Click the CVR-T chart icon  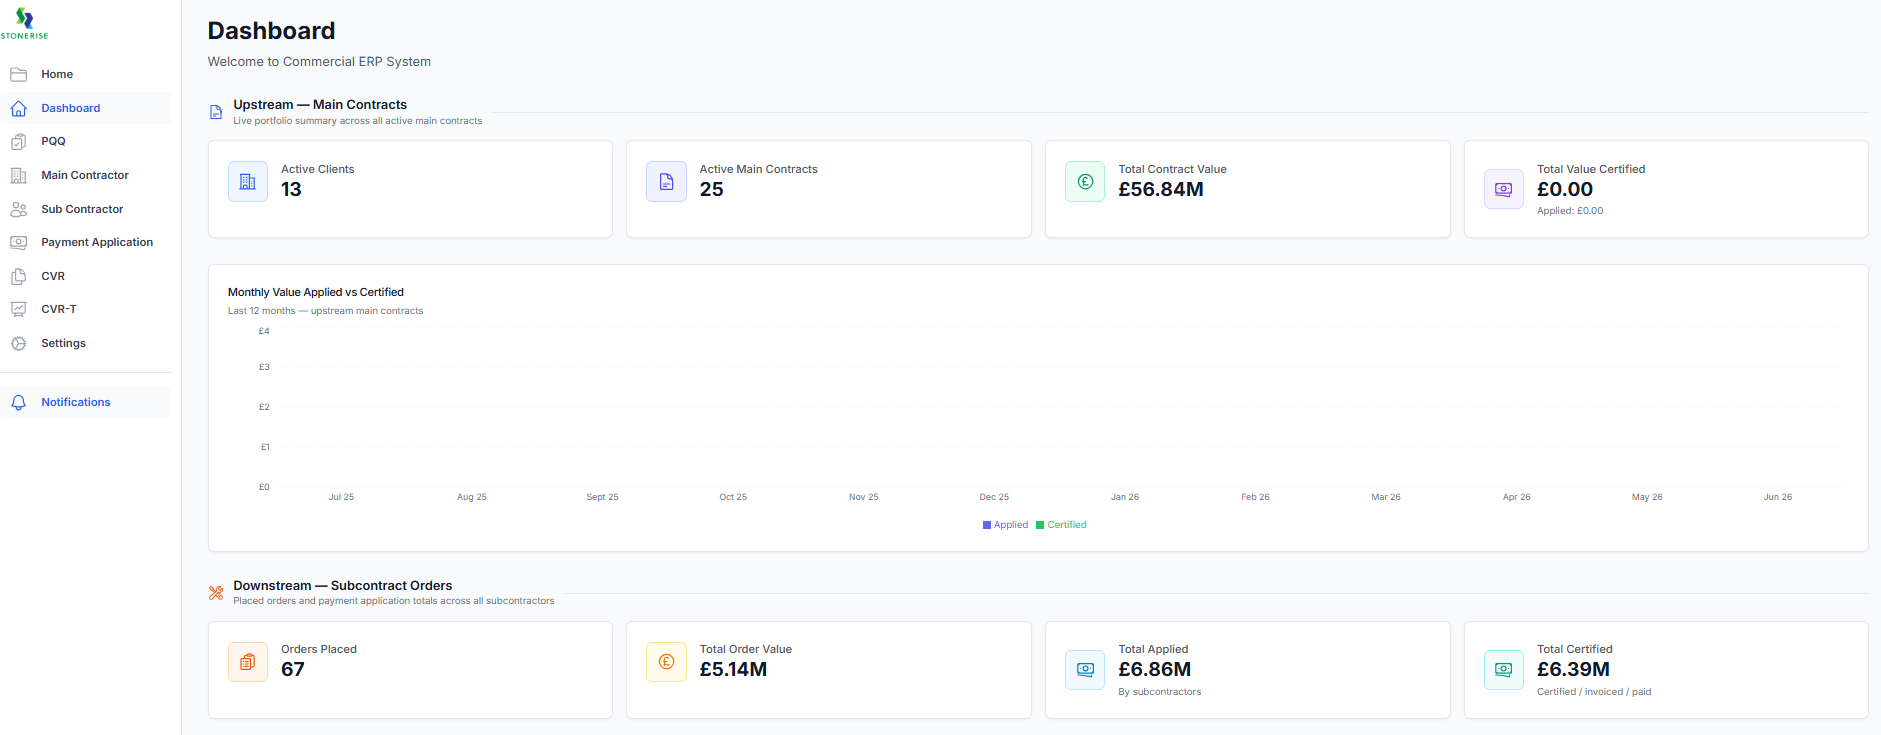coord(18,309)
